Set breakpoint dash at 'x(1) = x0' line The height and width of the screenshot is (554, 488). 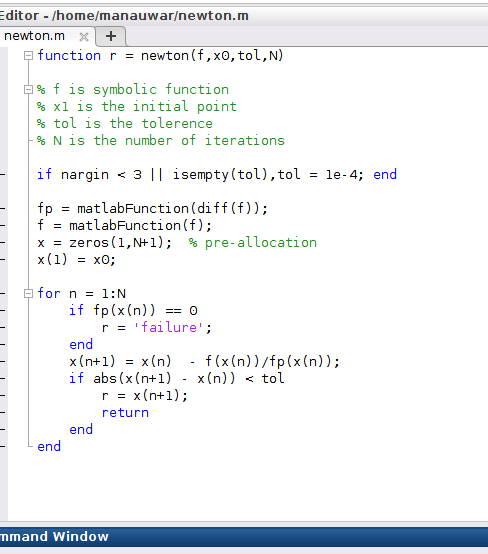click(x=2, y=260)
